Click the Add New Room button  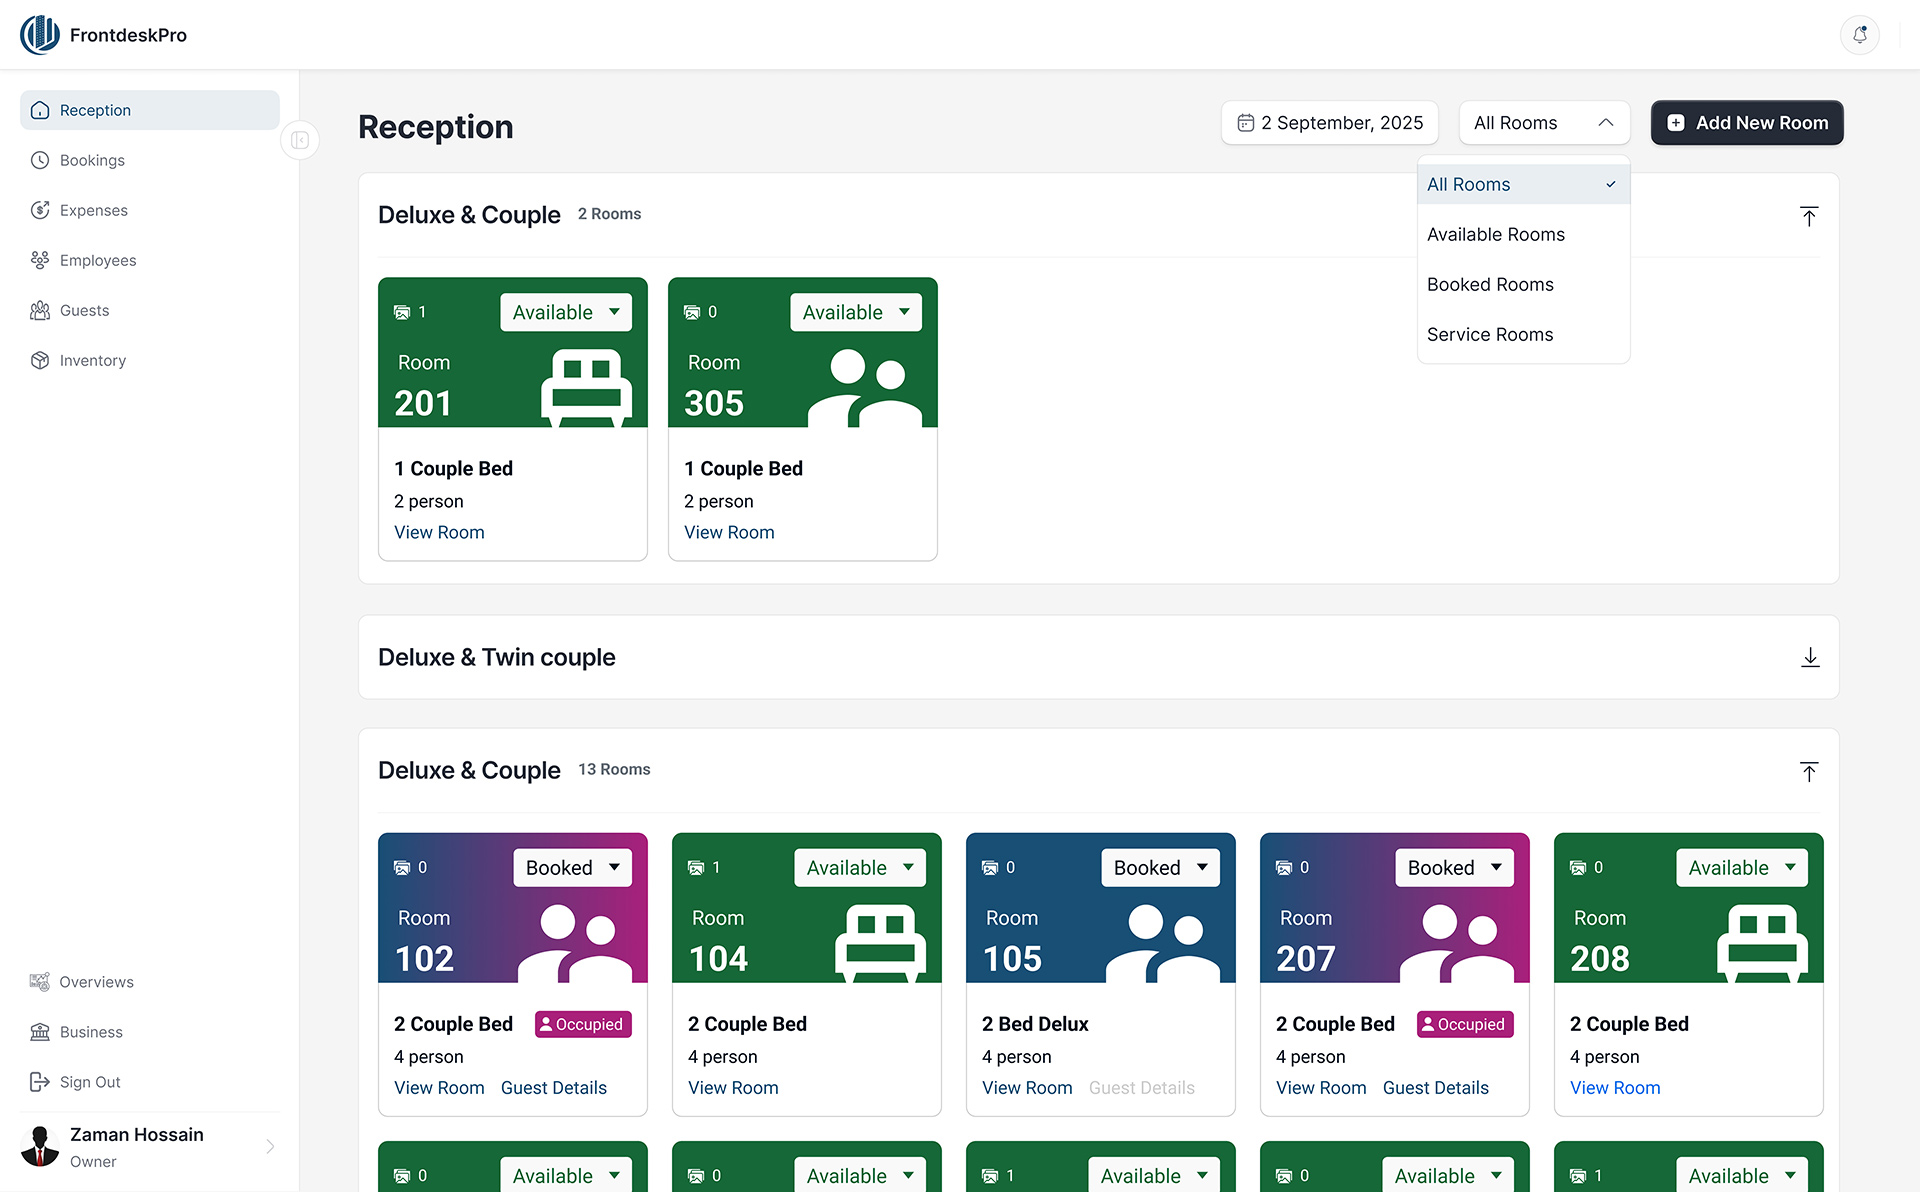(x=1746, y=123)
